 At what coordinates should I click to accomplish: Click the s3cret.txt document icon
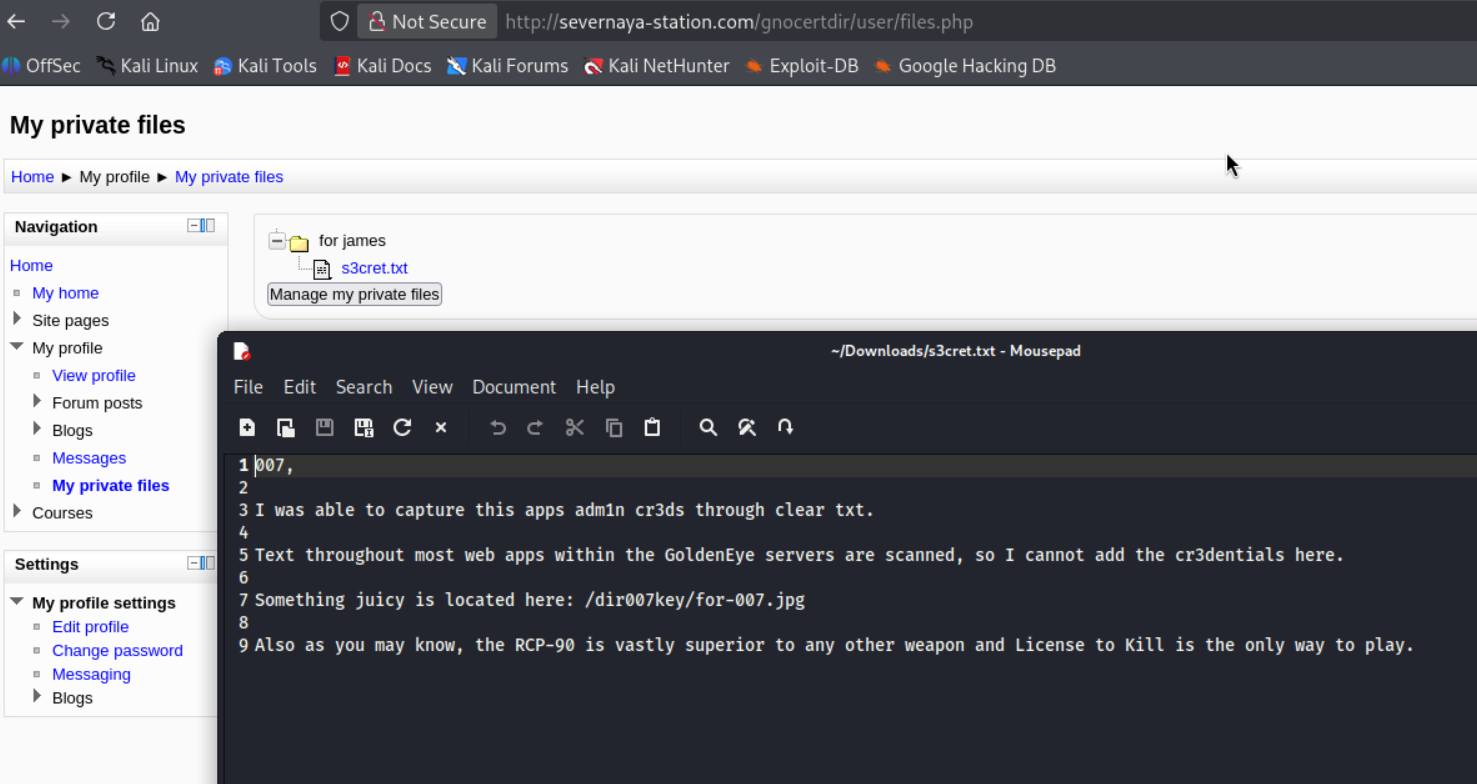click(321, 269)
